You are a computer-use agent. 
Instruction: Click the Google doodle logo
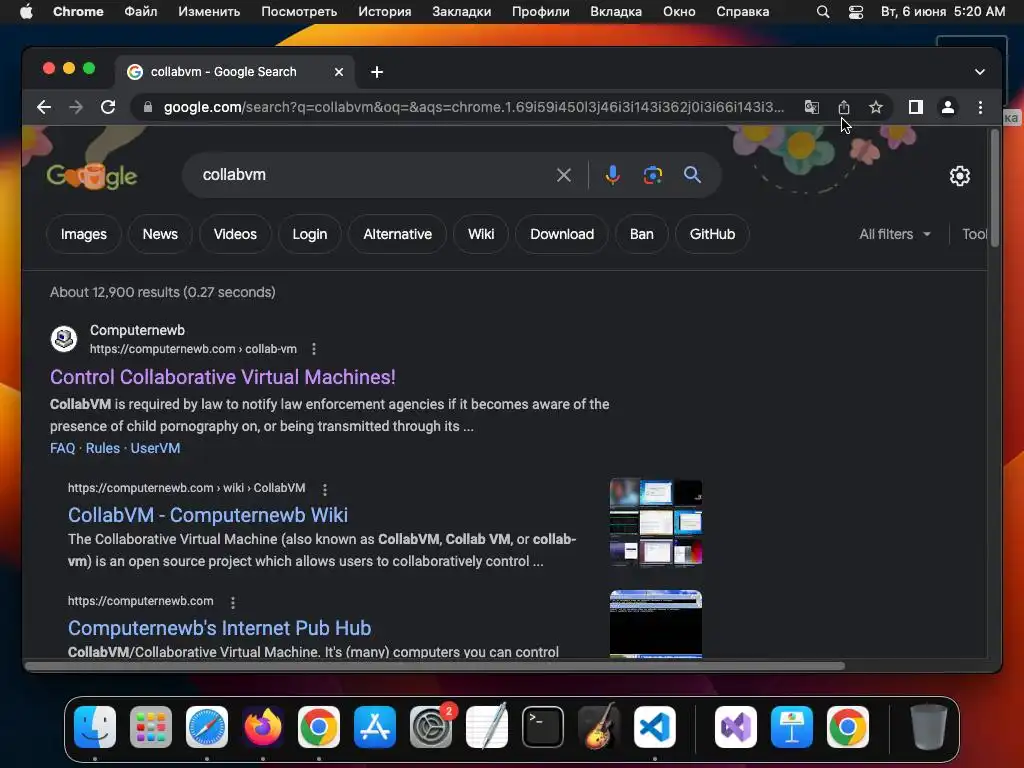coord(92,174)
